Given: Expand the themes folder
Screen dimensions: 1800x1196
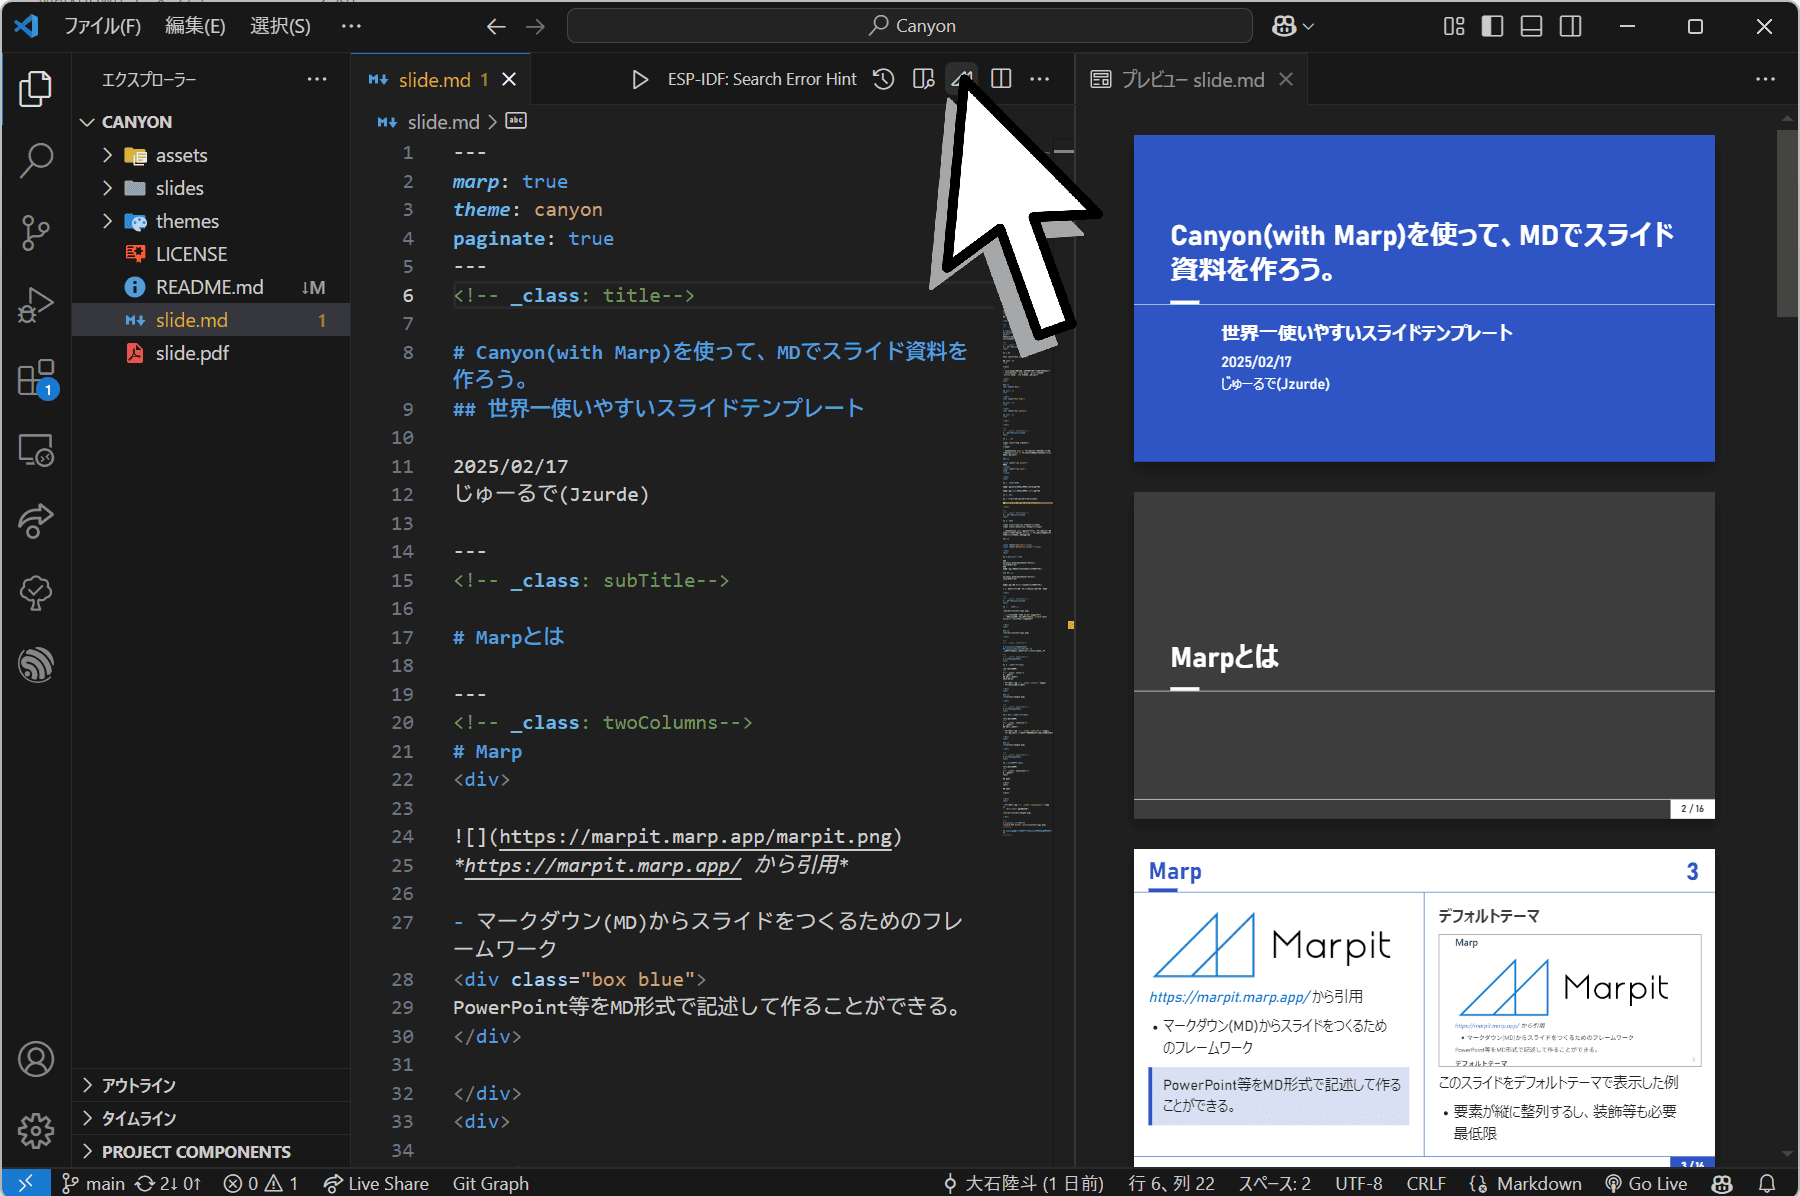Looking at the screenshot, I should point(187,221).
